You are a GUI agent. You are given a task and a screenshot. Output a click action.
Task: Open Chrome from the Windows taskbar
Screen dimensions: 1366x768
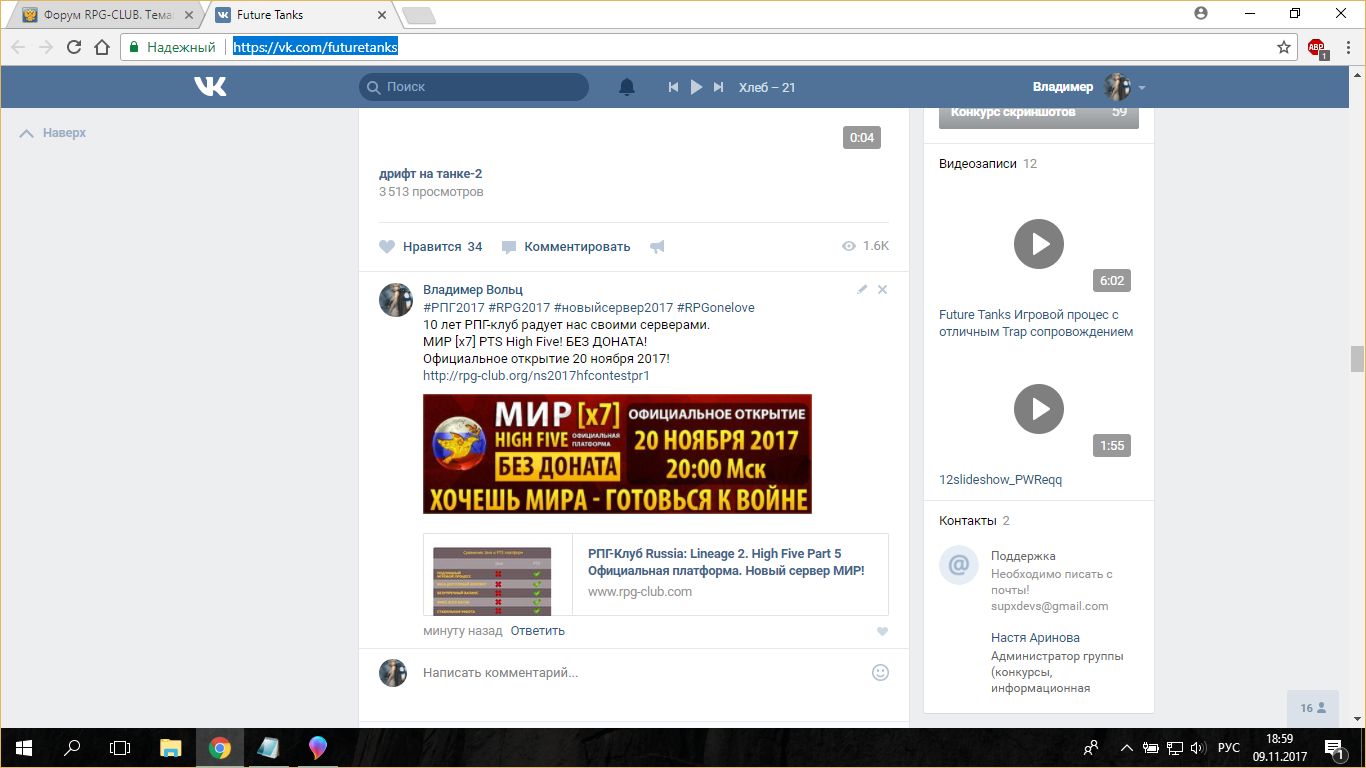click(220, 748)
